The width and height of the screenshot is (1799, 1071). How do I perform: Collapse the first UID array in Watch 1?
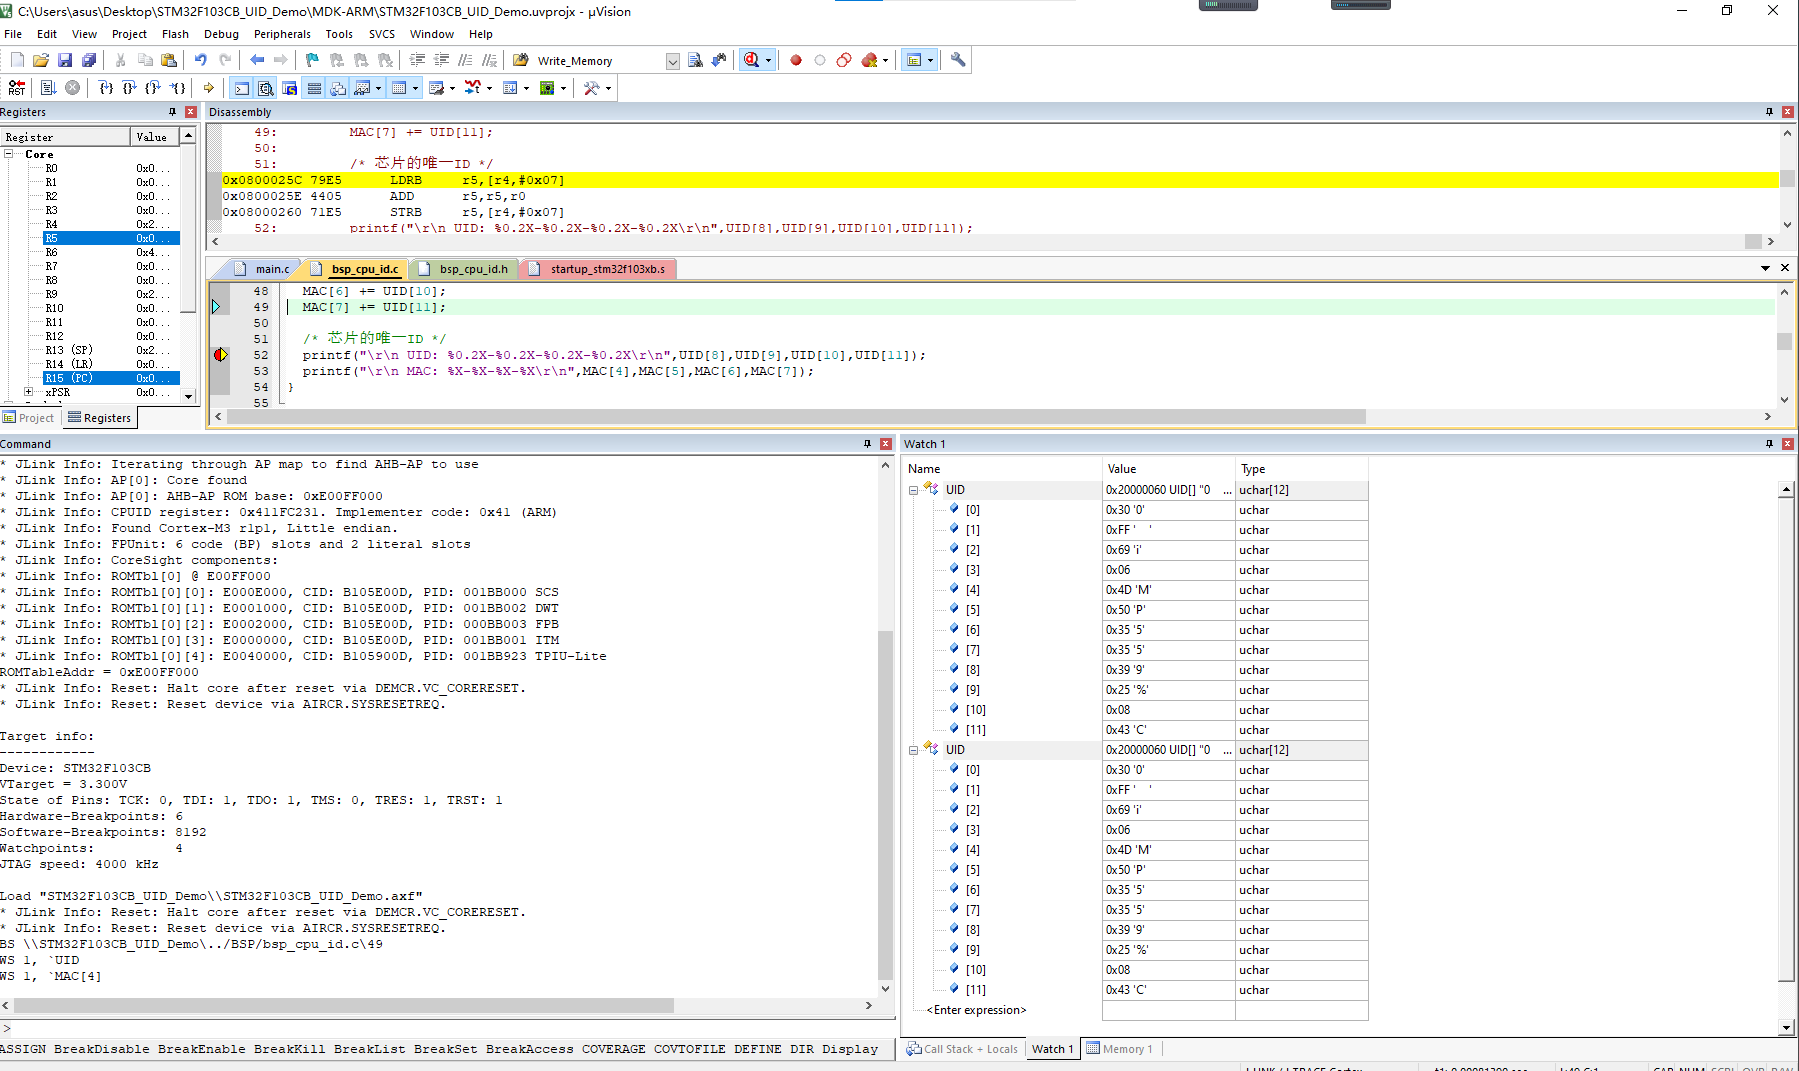click(913, 489)
